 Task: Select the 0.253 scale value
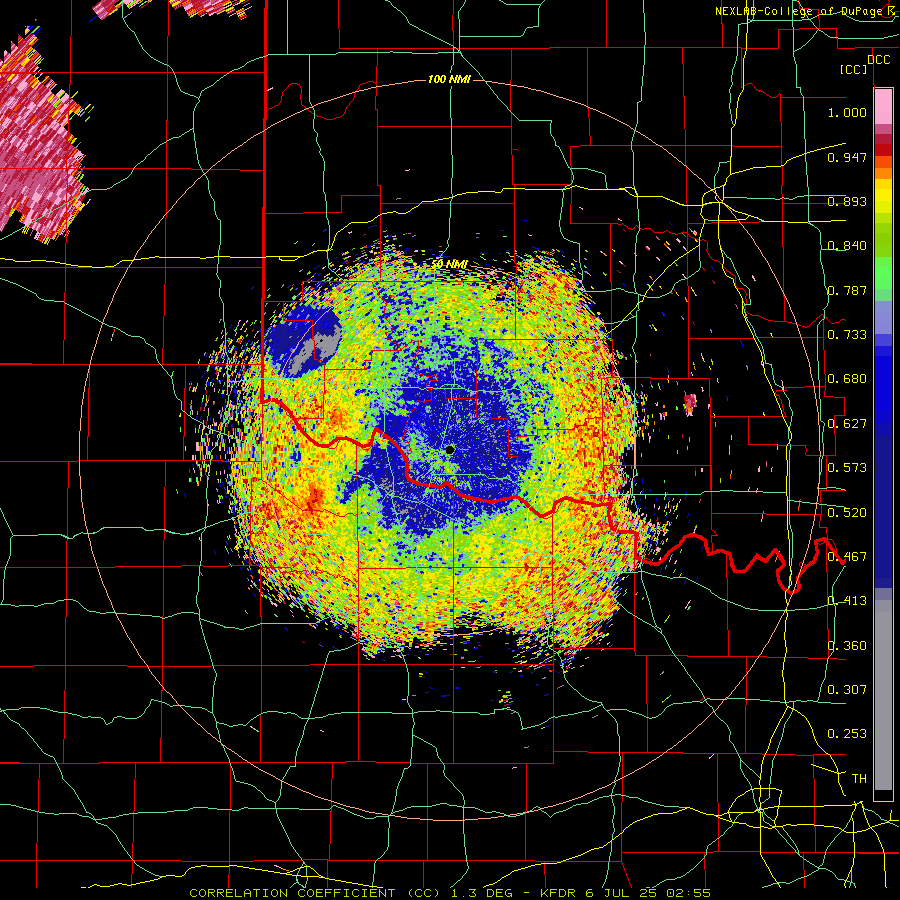click(x=847, y=734)
